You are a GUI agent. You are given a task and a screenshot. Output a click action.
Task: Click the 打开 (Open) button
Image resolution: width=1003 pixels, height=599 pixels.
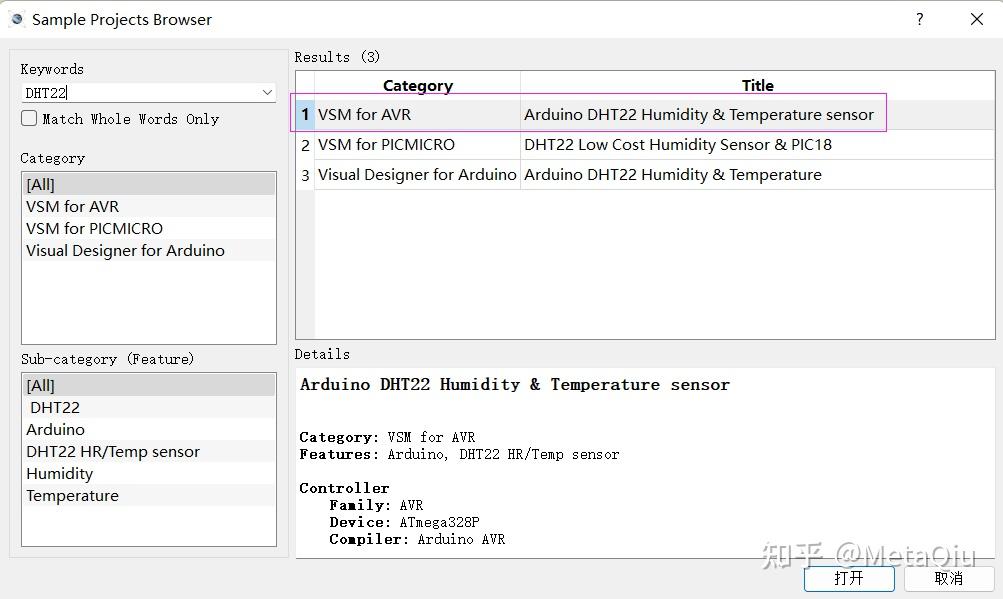coord(849,579)
